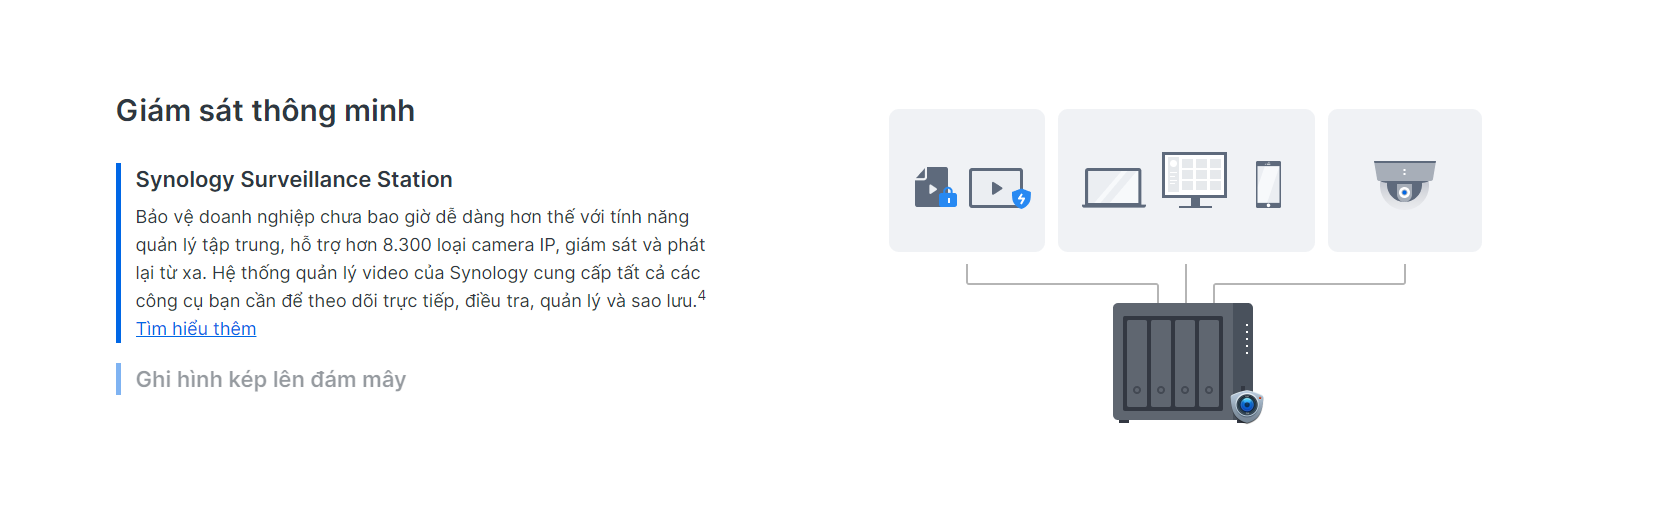This screenshot has width=1666, height=521.
Task: Open the Tìm hiểu thêm link
Action: click(x=196, y=329)
